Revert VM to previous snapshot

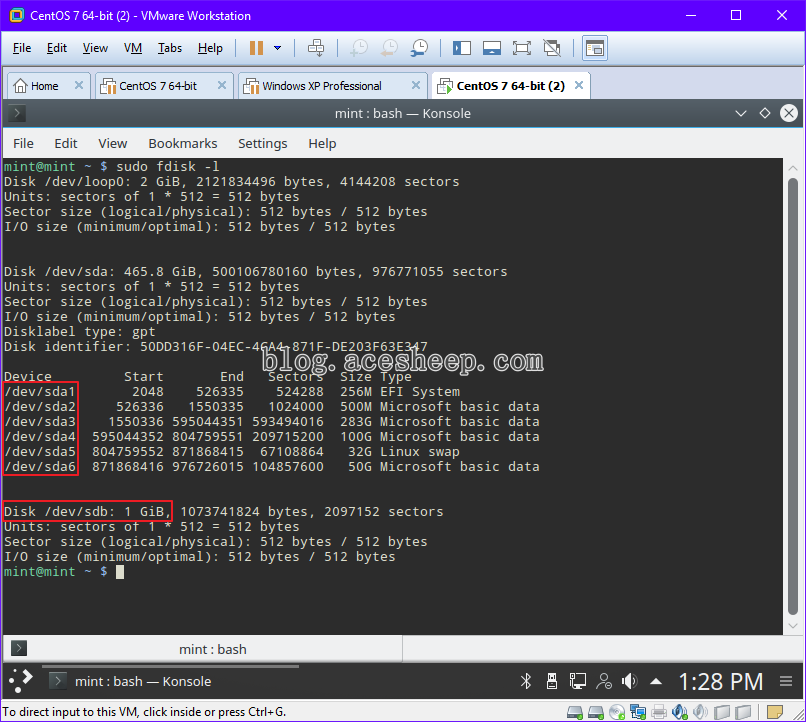(x=389, y=48)
